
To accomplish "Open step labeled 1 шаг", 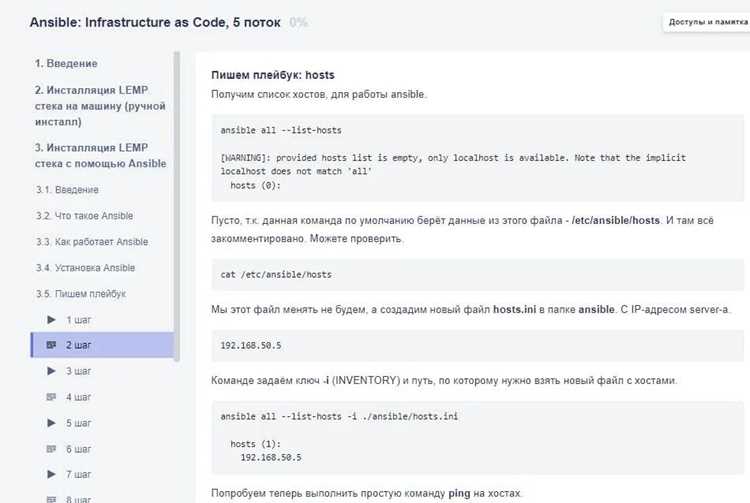I will [x=78, y=320].
